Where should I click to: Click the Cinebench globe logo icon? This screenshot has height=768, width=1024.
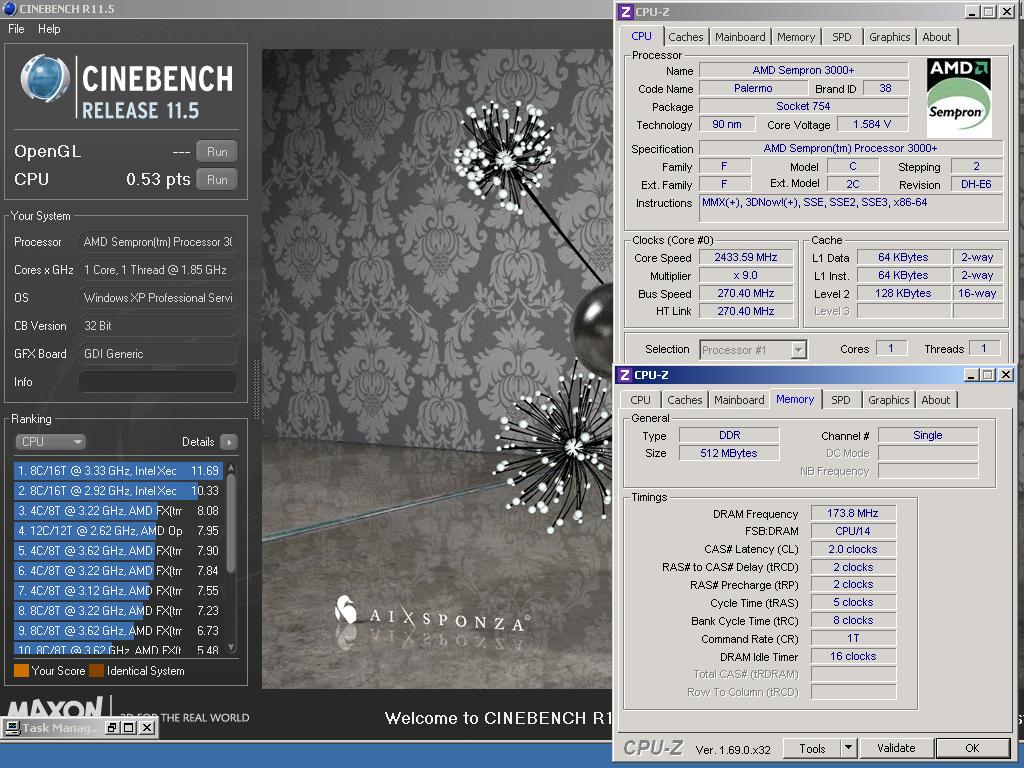44,79
